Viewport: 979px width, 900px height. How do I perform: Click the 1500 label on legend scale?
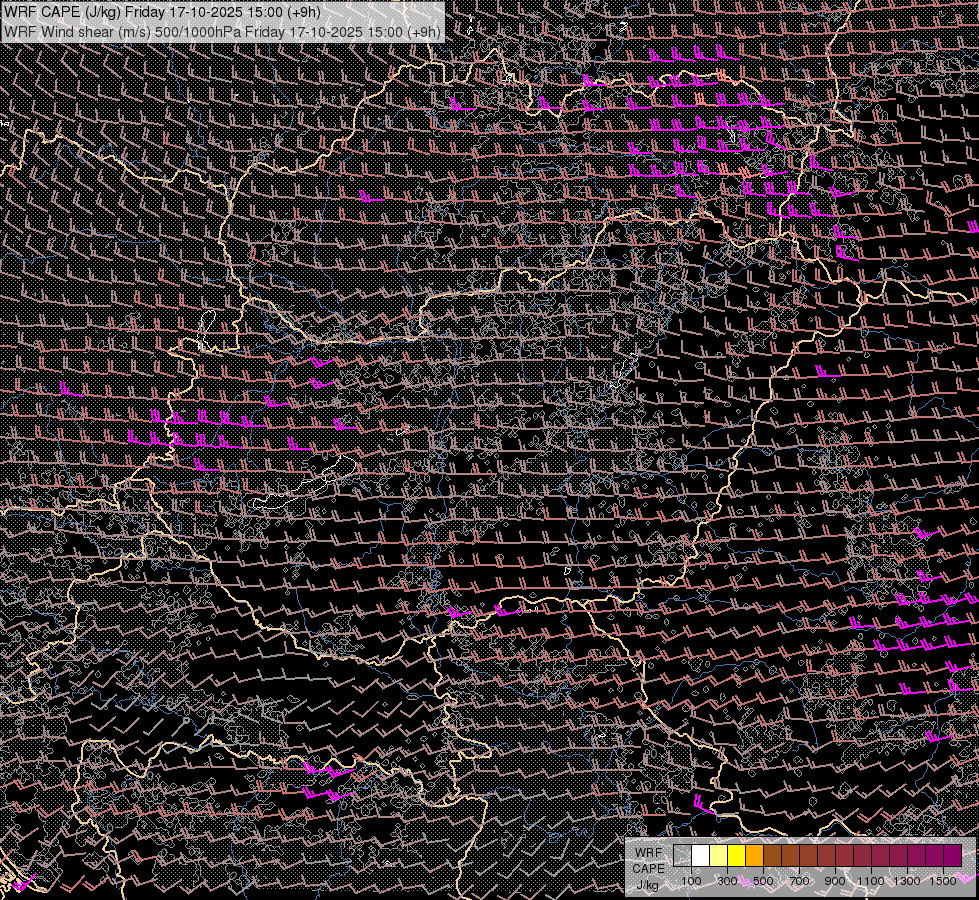click(943, 881)
